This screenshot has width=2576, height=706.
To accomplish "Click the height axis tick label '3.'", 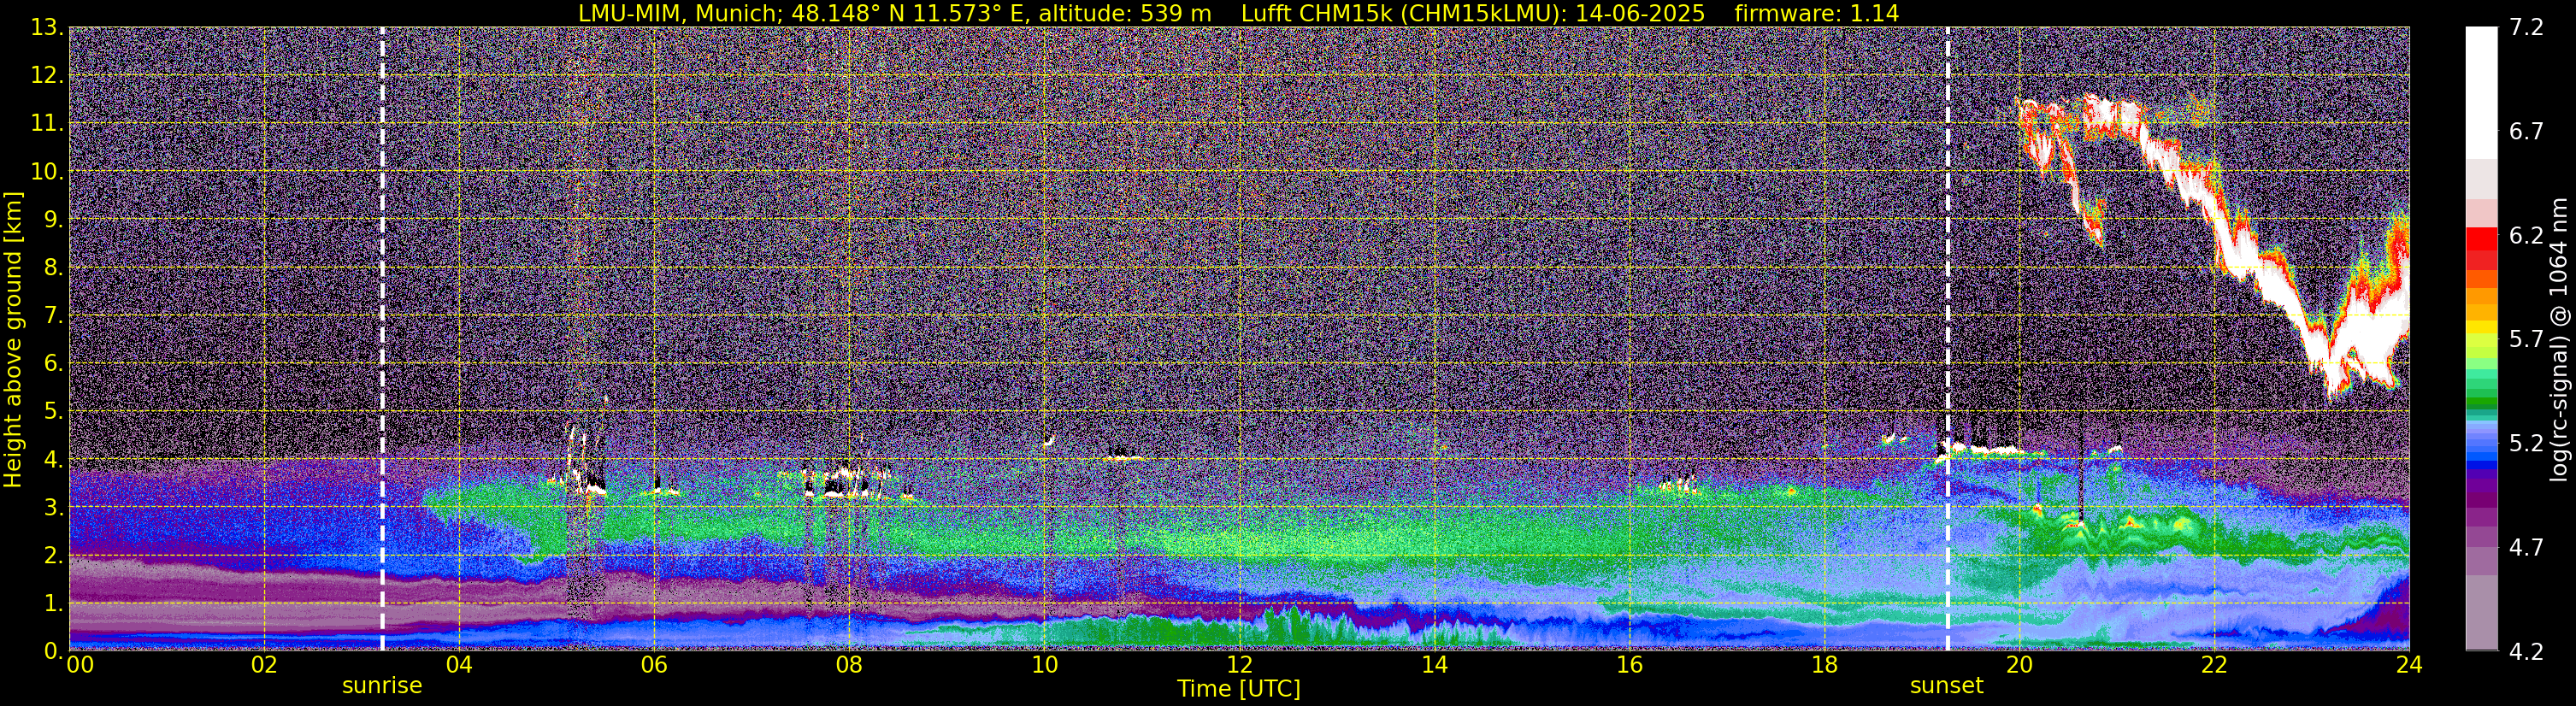I will click(54, 508).
